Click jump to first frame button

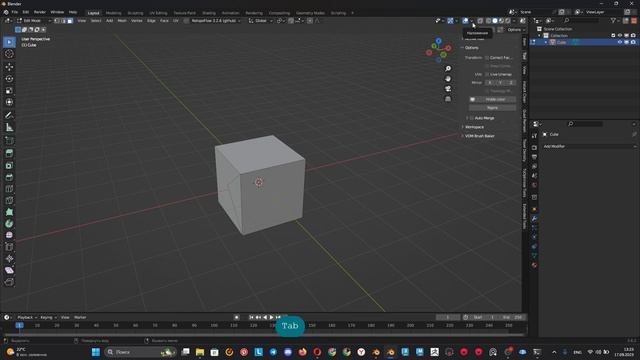tap(251, 317)
